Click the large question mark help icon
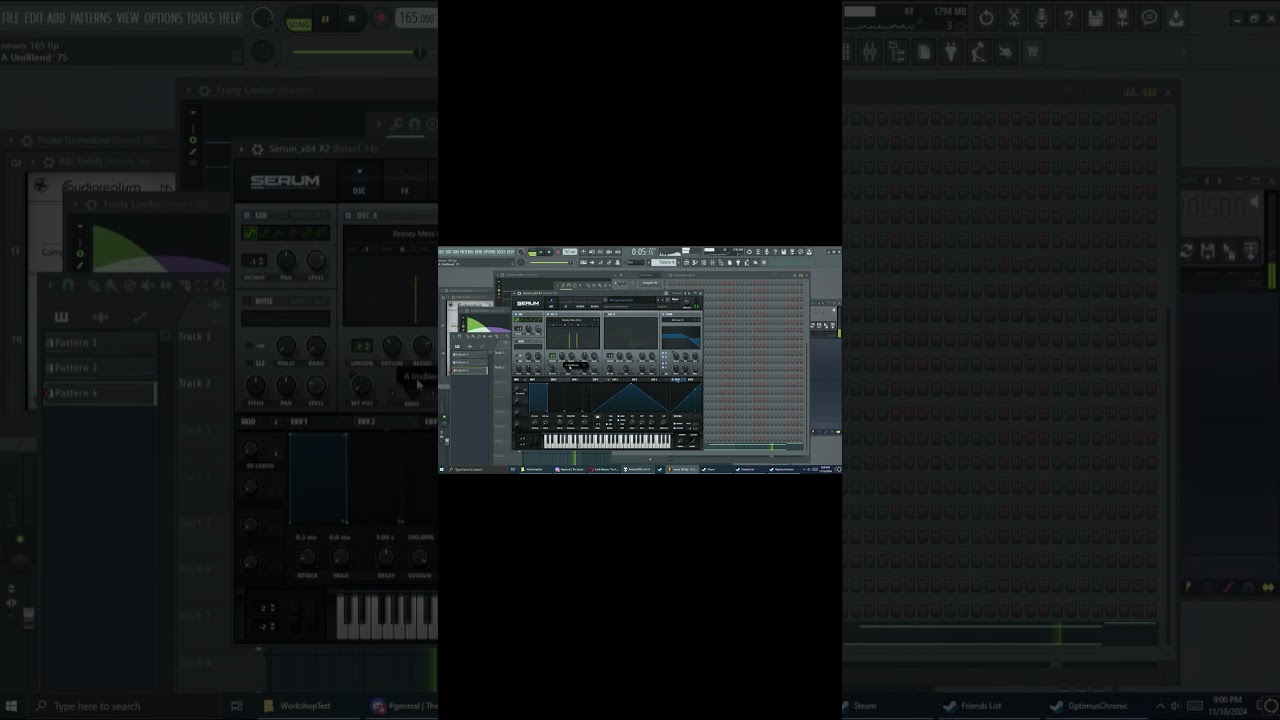 [x=1068, y=18]
